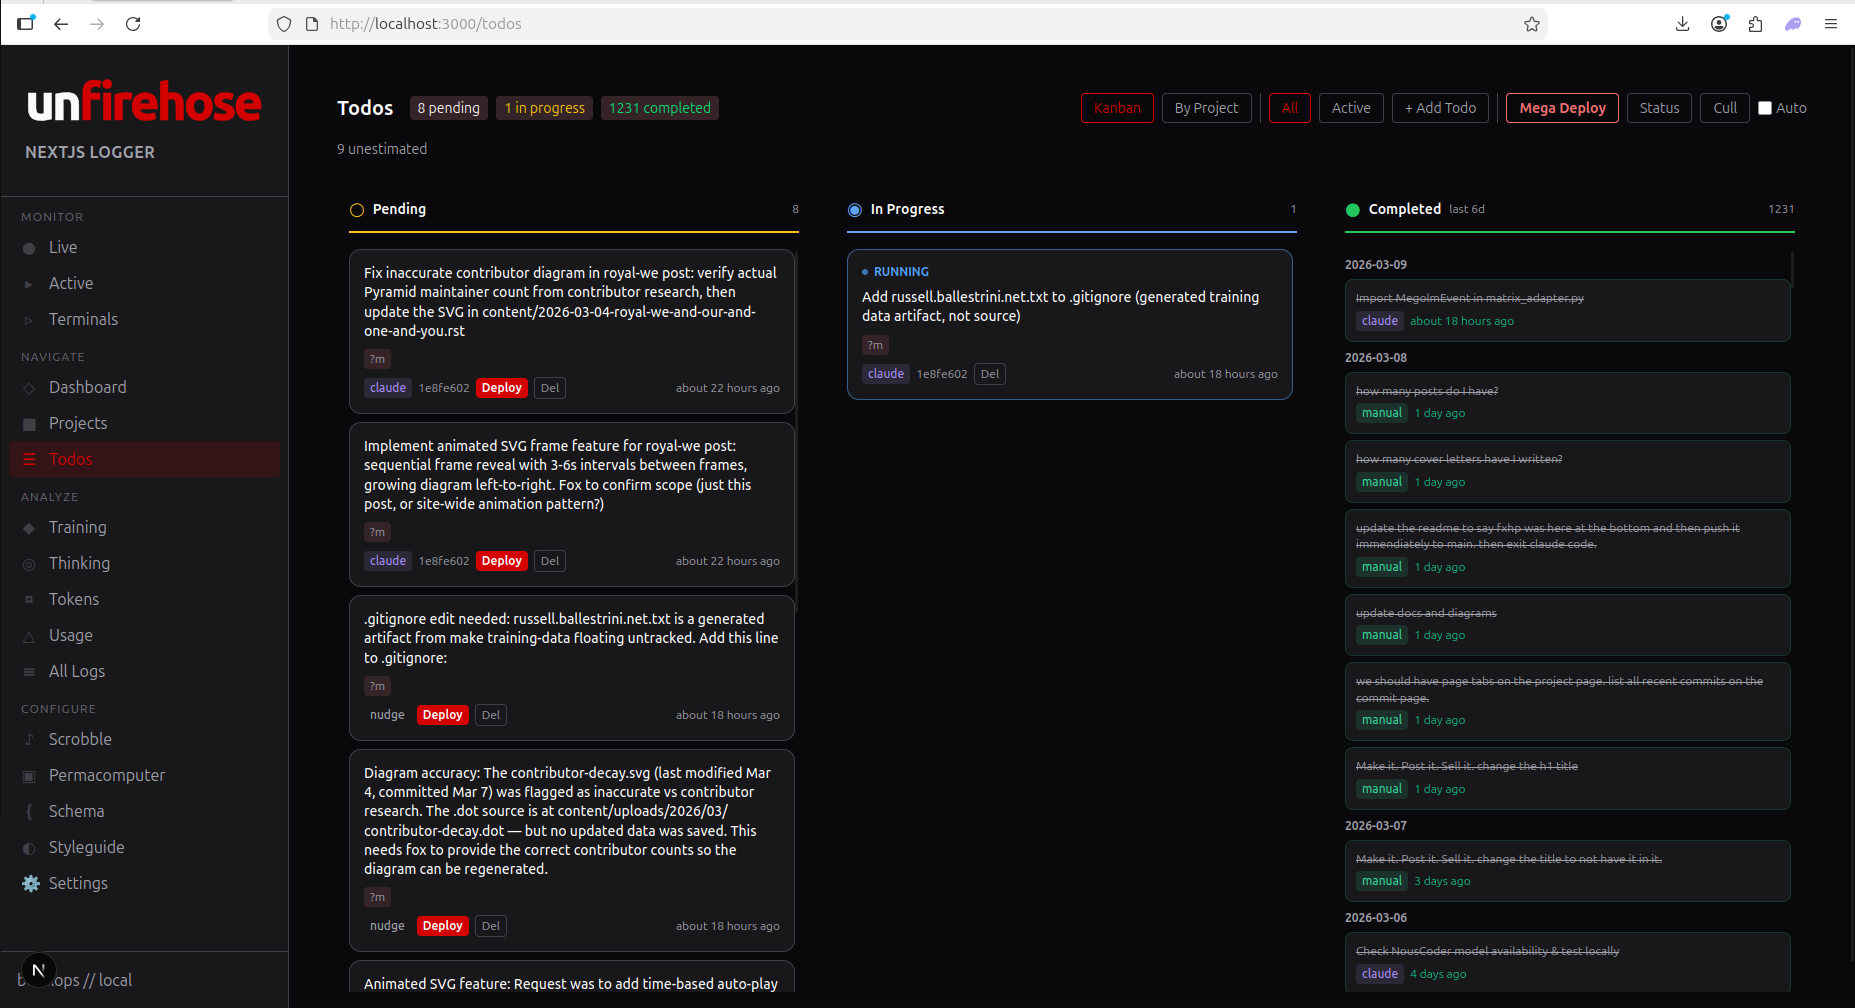Switch to Kanban view toggle

click(1116, 108)
